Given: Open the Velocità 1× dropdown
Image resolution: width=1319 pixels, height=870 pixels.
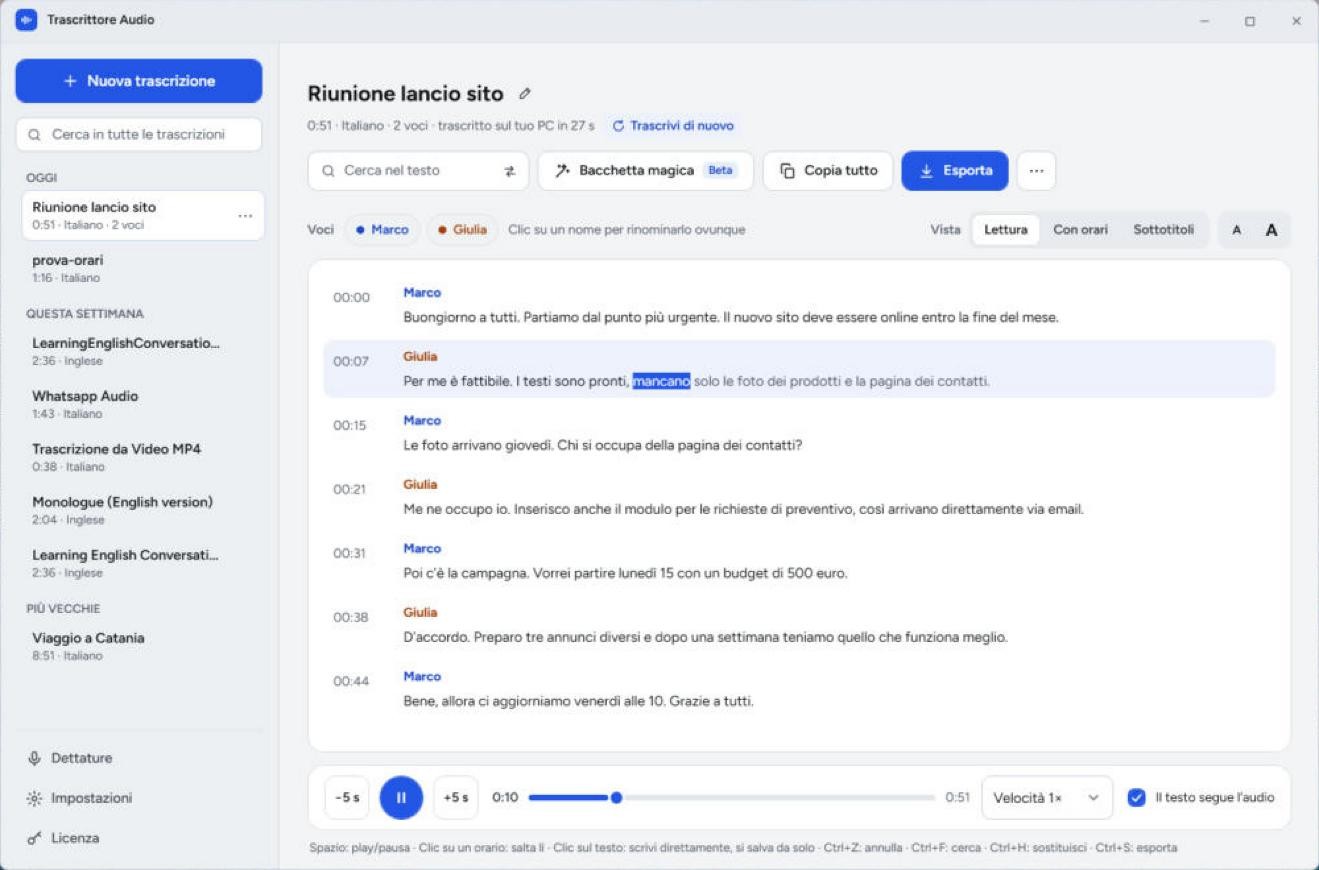Looking at the screenshot, I should click(x=1046, y=797).
